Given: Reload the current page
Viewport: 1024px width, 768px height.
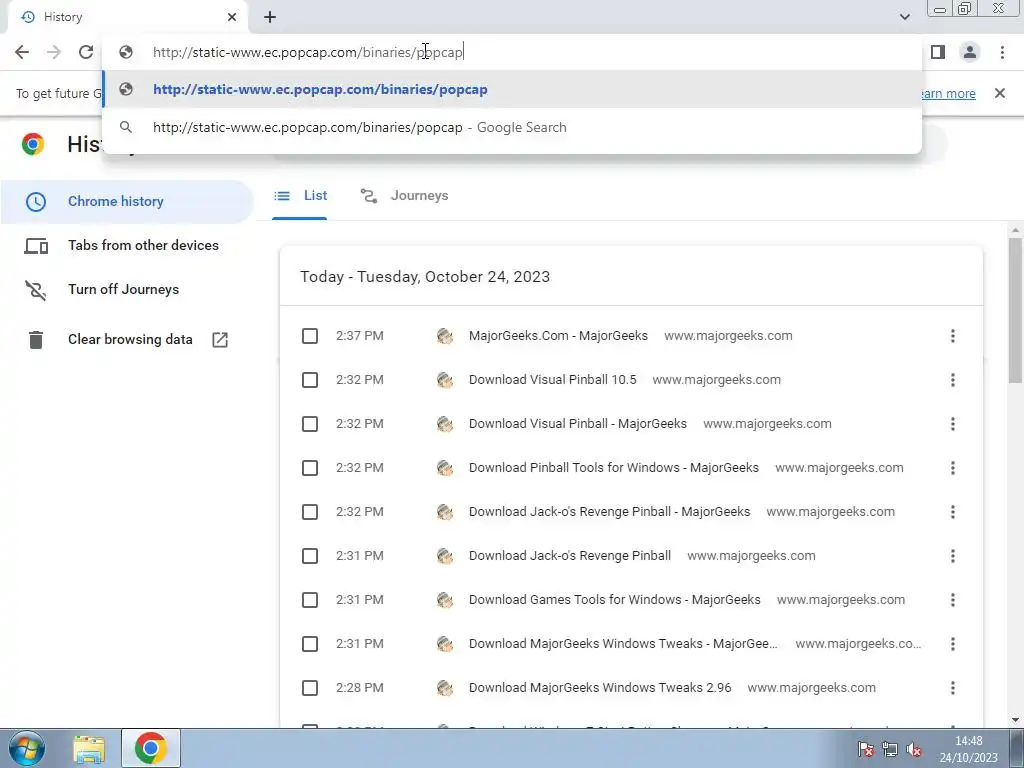Looking at the screenshot, I should click(86, 52).
